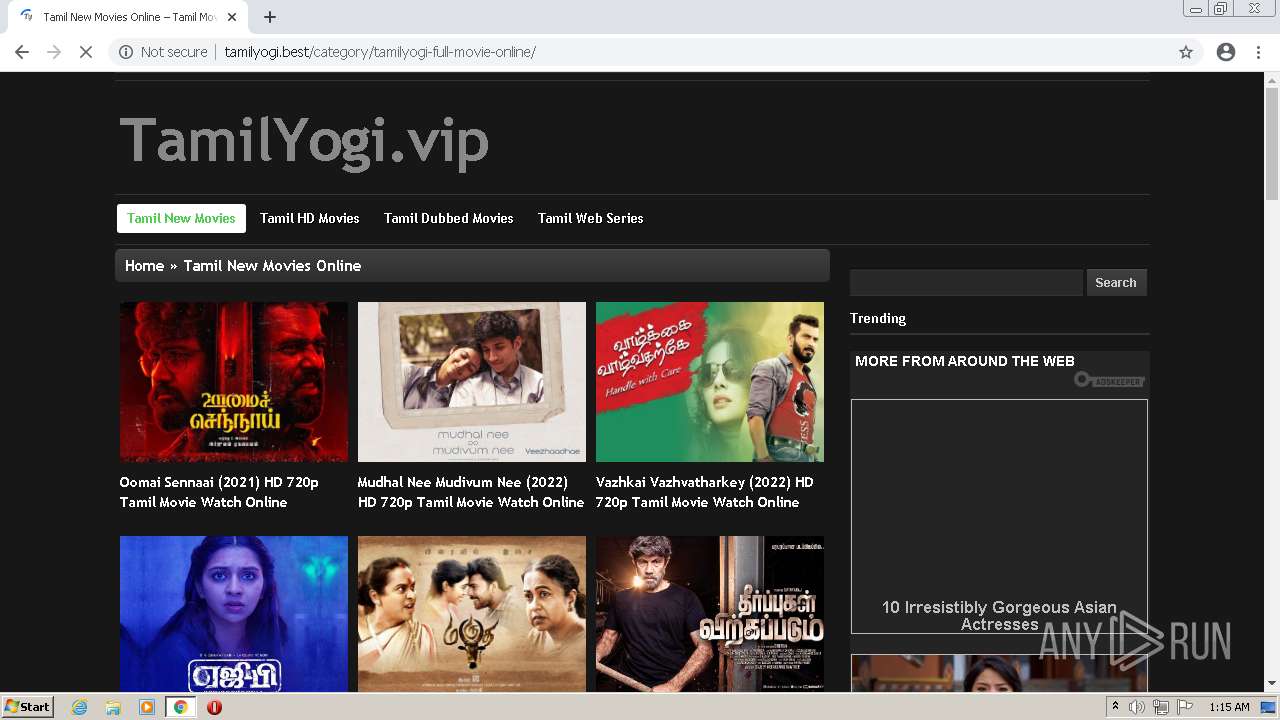Open network tray icon
Image resolution: width=1280 pixels, height=720 pixels.
(1161, 707)
